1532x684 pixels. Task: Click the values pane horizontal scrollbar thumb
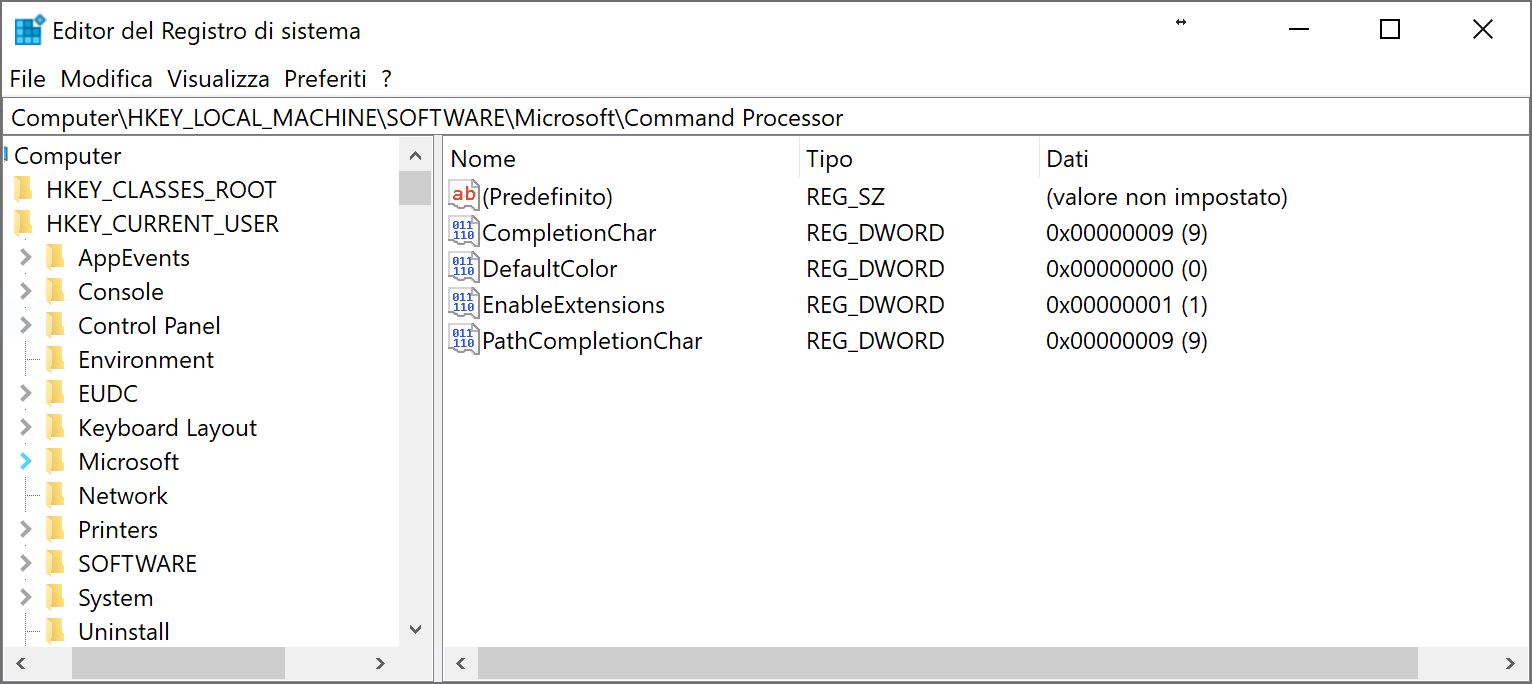[x=948, y=663]
